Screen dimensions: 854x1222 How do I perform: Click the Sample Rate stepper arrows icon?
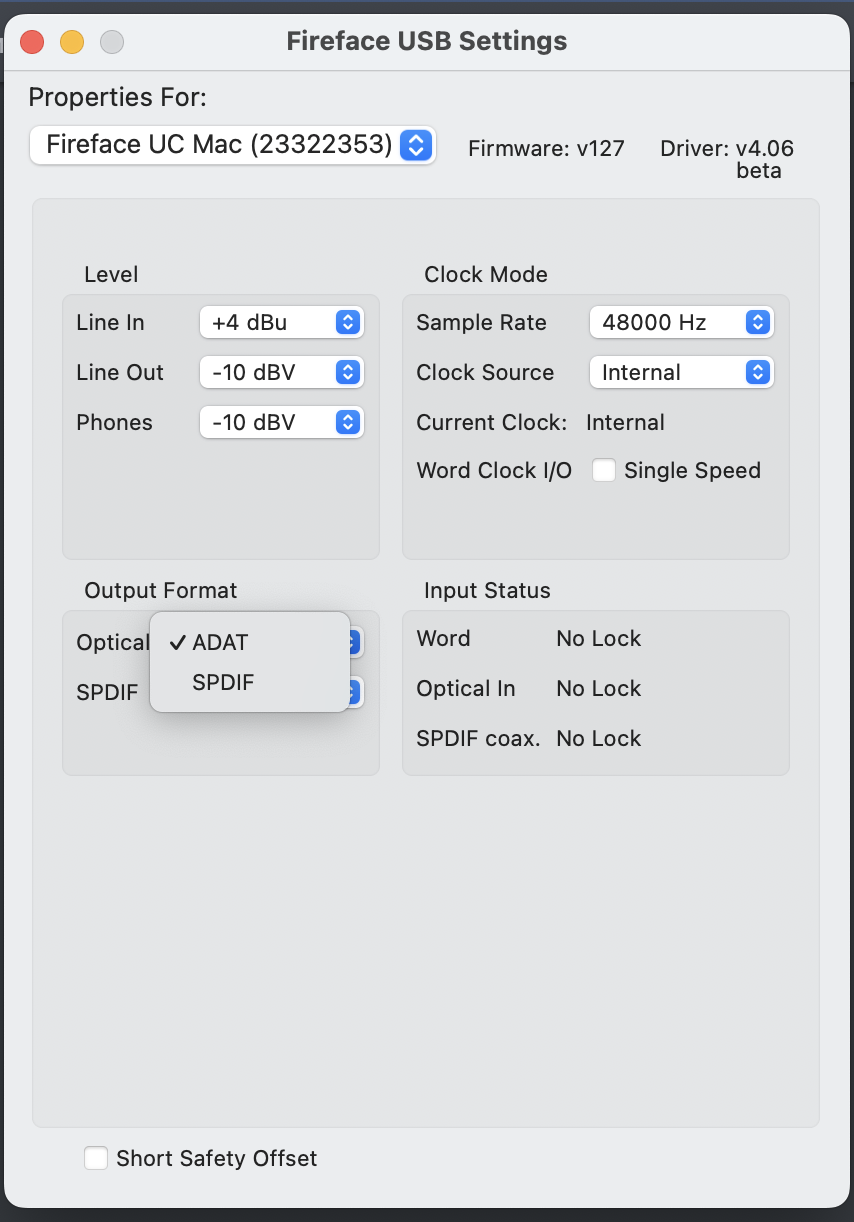point(757,322)
